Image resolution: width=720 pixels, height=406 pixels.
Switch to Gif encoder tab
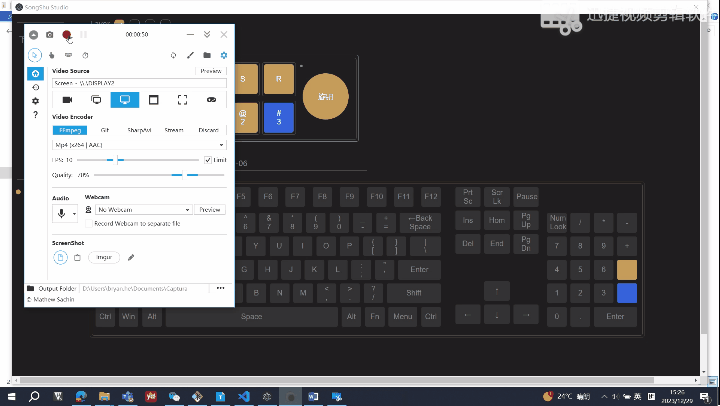tap(105, 130)
